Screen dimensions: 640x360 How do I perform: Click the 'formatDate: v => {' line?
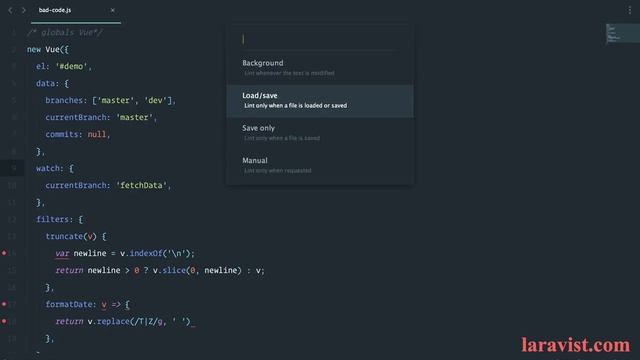point(87,304)
